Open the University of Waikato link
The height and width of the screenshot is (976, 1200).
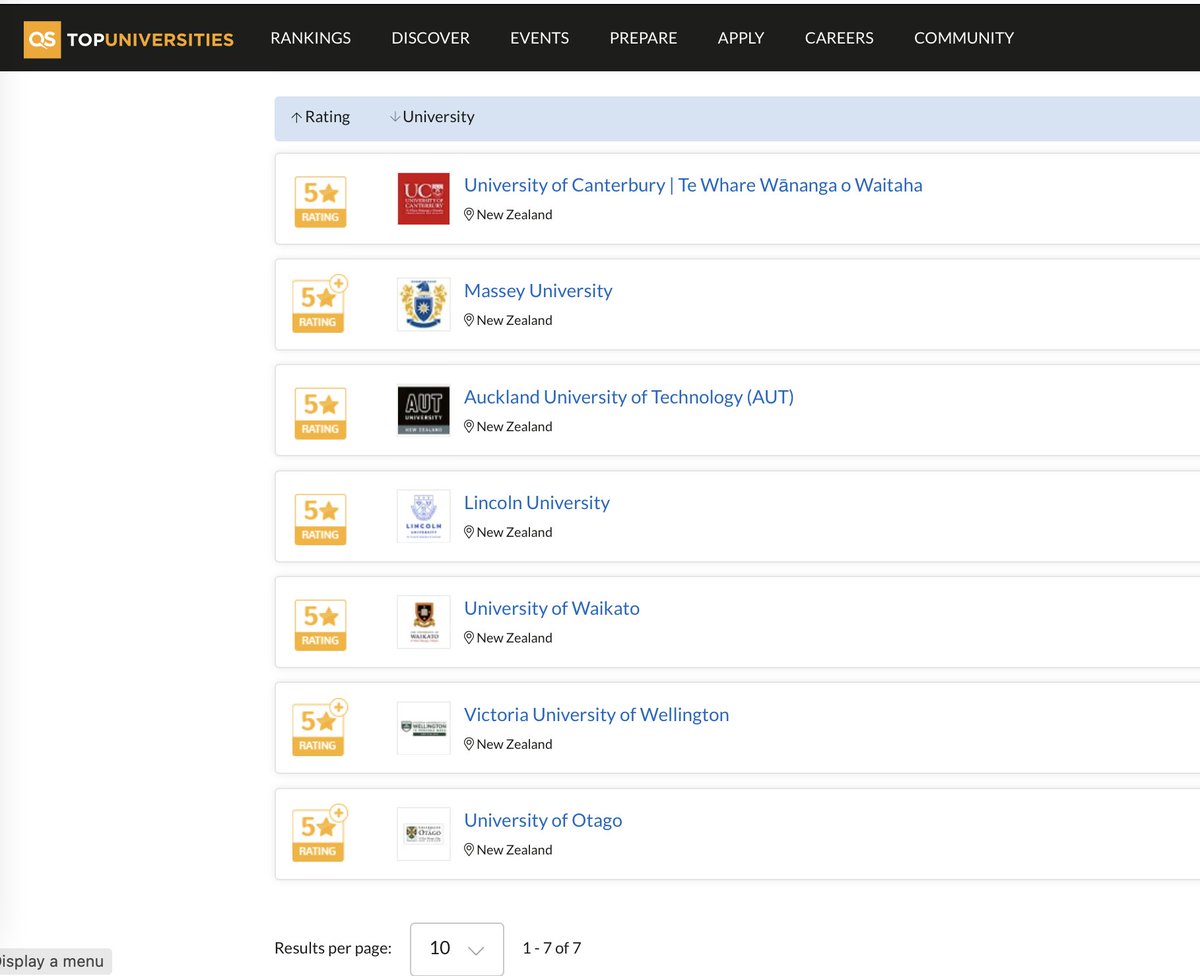[x=552, y=609]
